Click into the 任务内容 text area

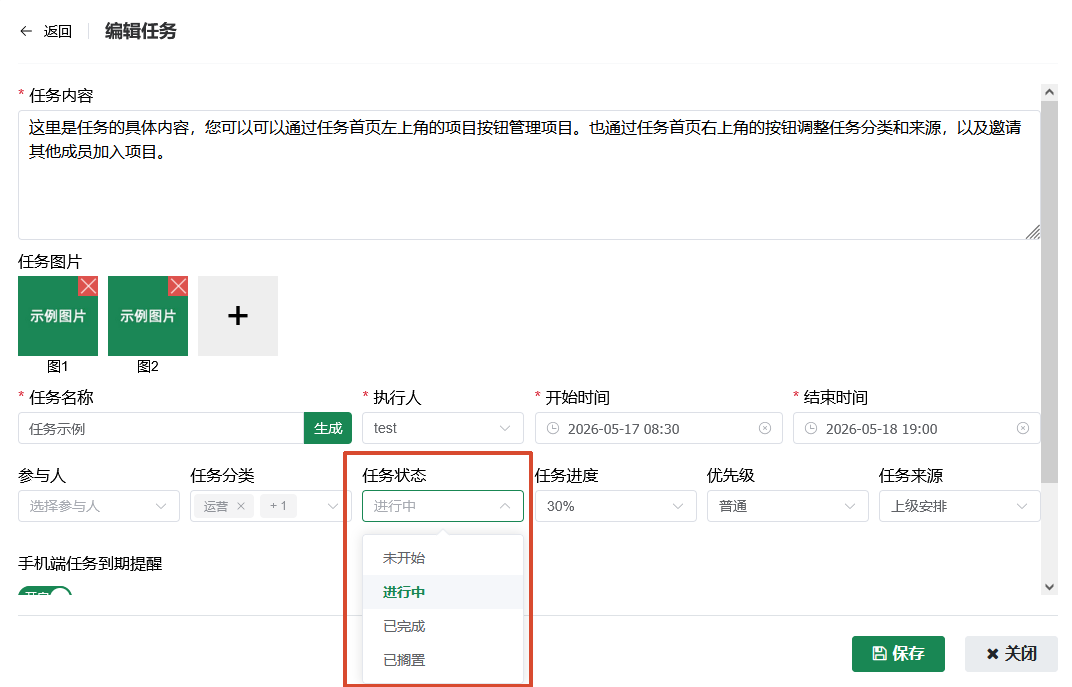(x=529, y=175)
